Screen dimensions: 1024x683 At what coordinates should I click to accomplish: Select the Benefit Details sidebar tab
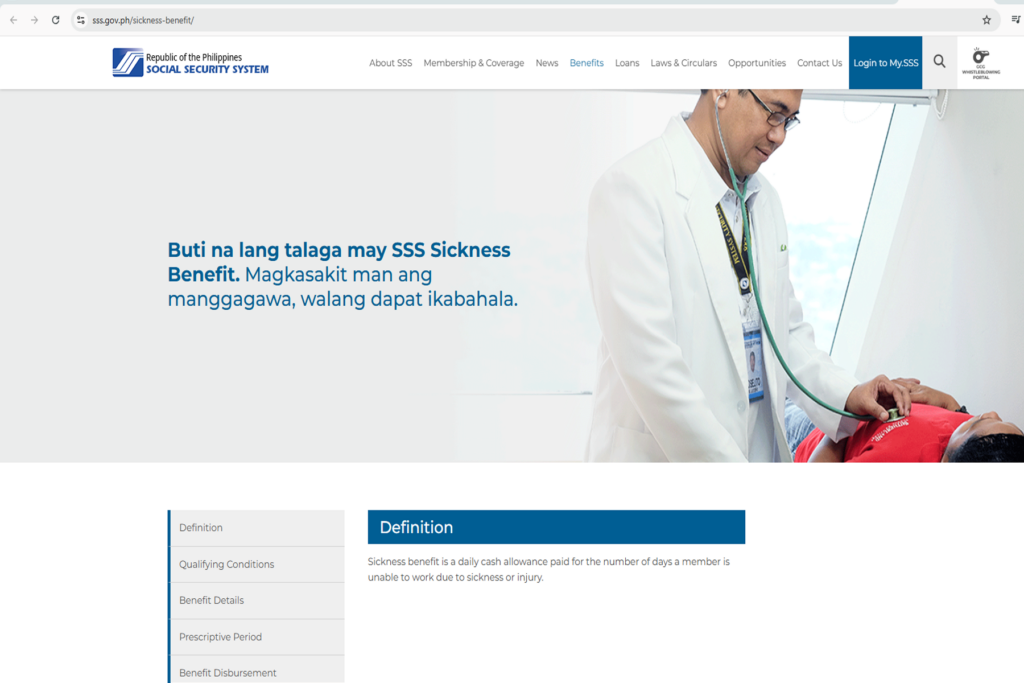click(257, 601)
